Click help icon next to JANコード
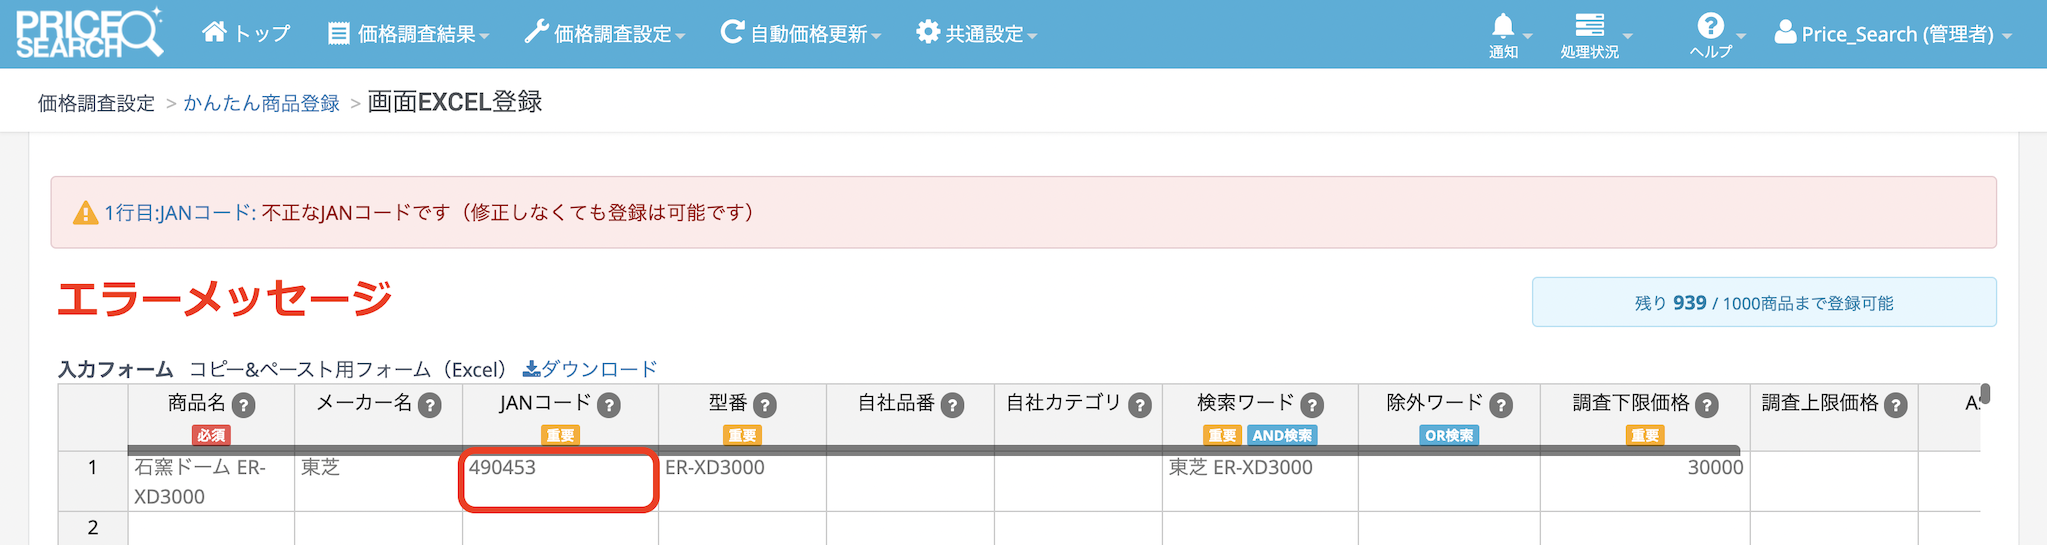The height and width of the screenshot is (545, 2047). click(x=608, y=405)
